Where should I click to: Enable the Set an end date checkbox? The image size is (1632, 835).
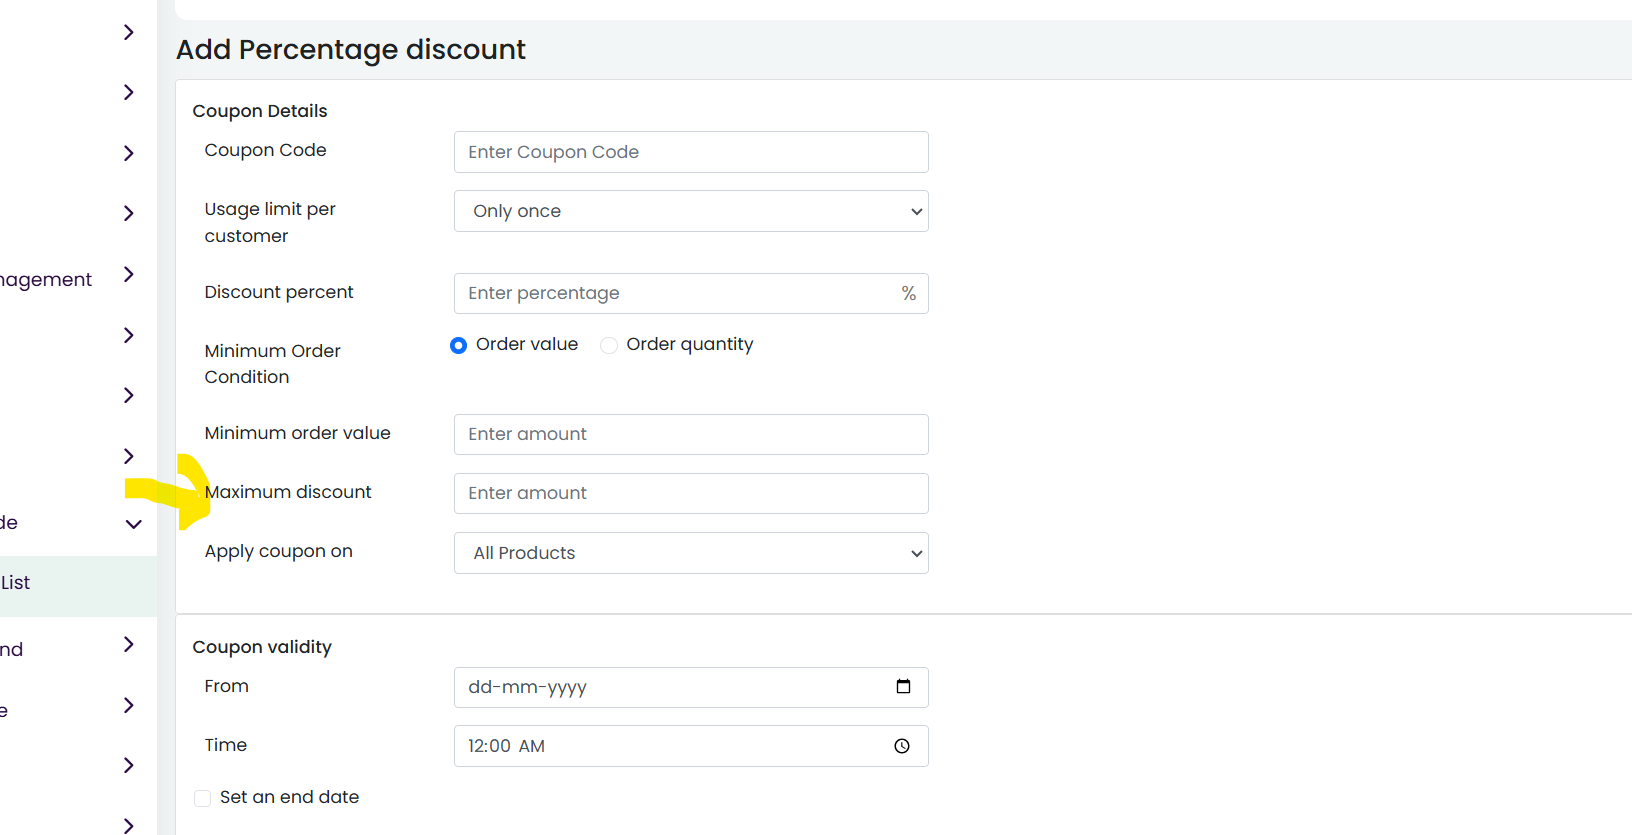(202, 798)
